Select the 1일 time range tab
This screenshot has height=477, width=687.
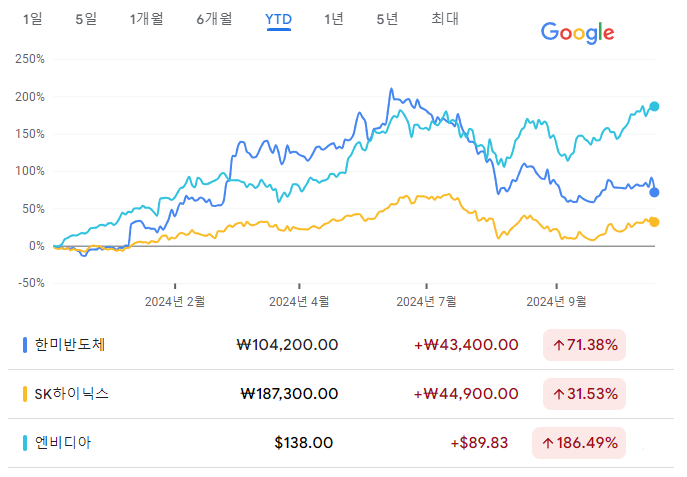(32, 19)
